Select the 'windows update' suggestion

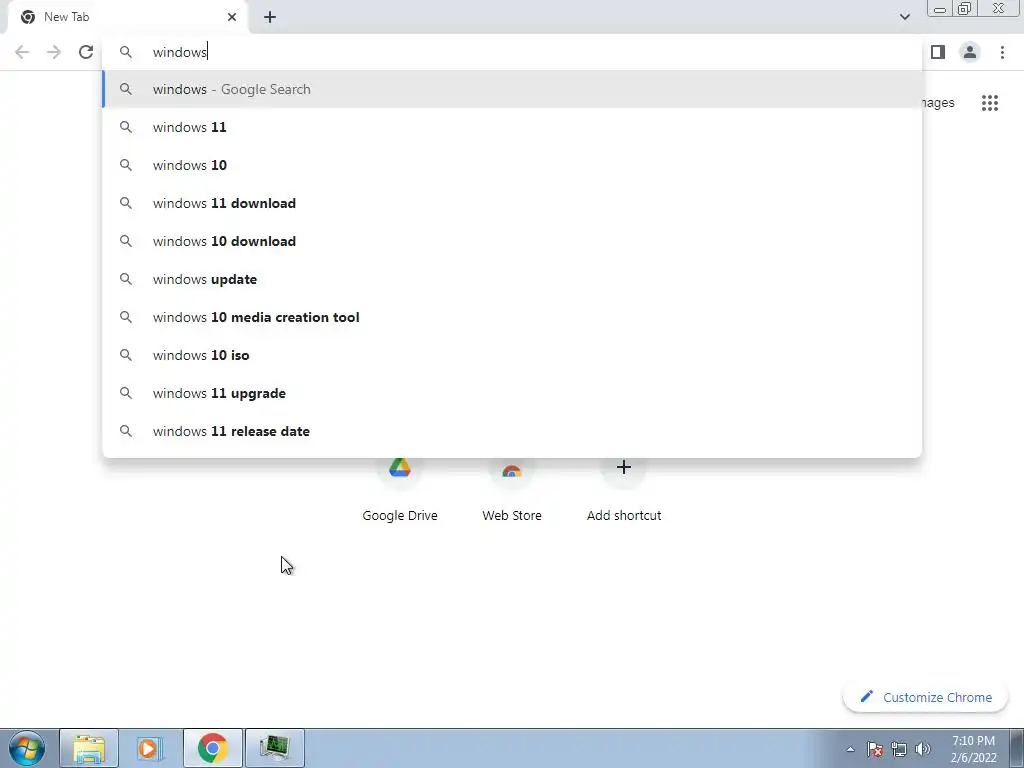[x=513, y=280]
